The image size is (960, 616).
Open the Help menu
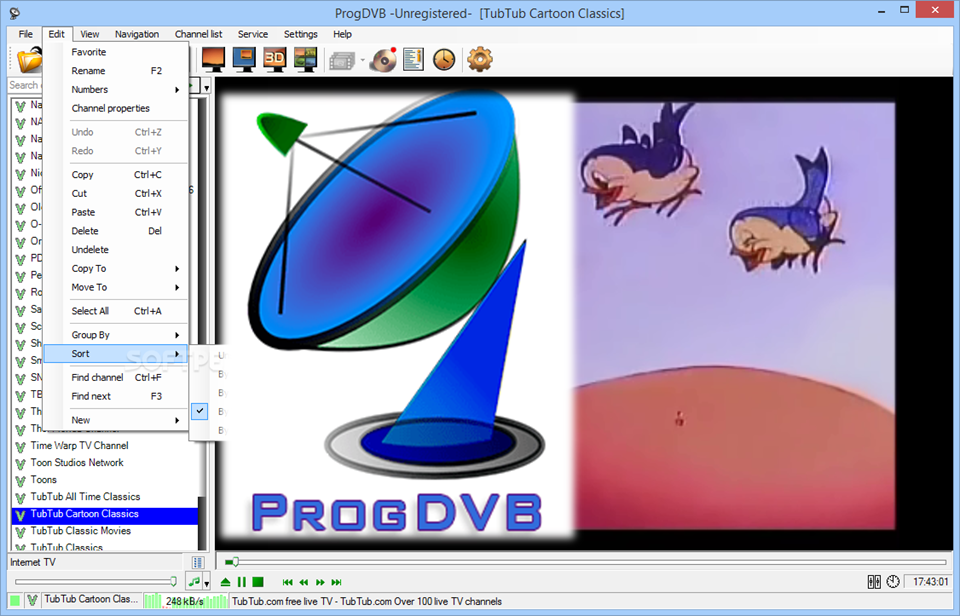coord(342,34)
